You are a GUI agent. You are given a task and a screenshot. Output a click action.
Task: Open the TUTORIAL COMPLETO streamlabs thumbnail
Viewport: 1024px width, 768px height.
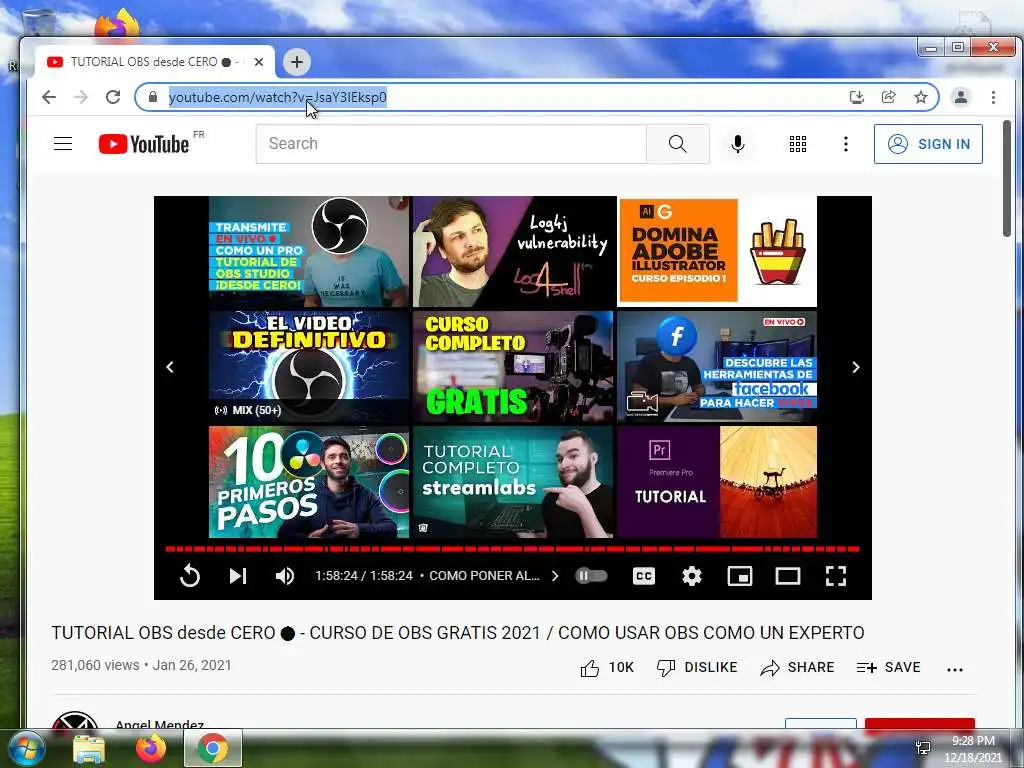coord(513,482)
